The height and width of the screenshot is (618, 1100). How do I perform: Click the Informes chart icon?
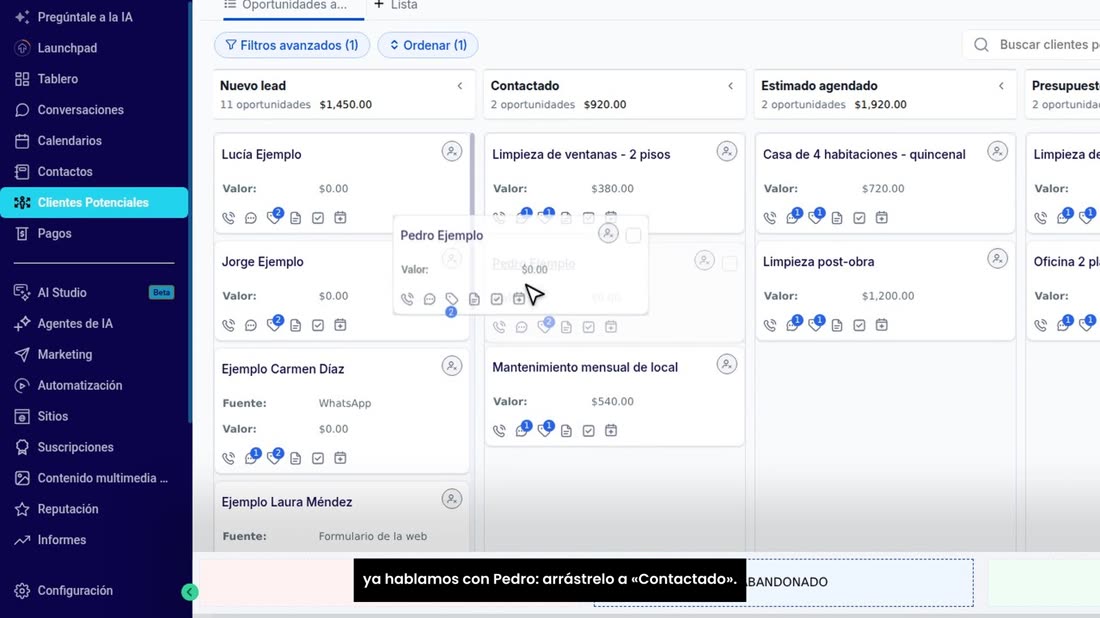coord(22,539)
